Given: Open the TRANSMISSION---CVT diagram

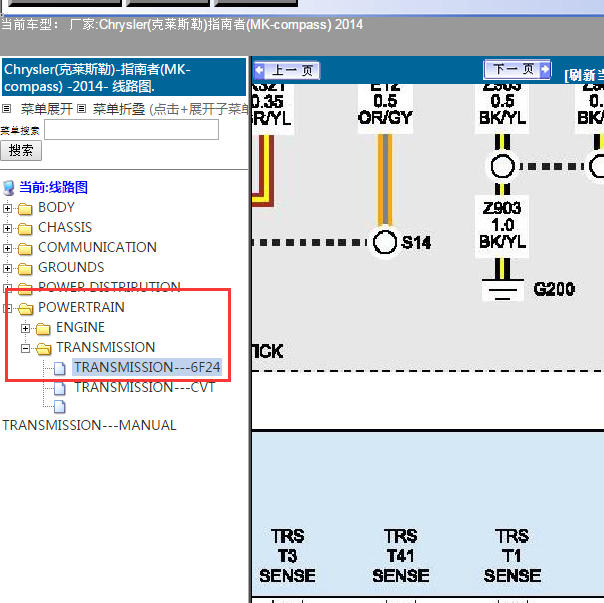Looking at the screenshot, I should (x=144, y=387).
